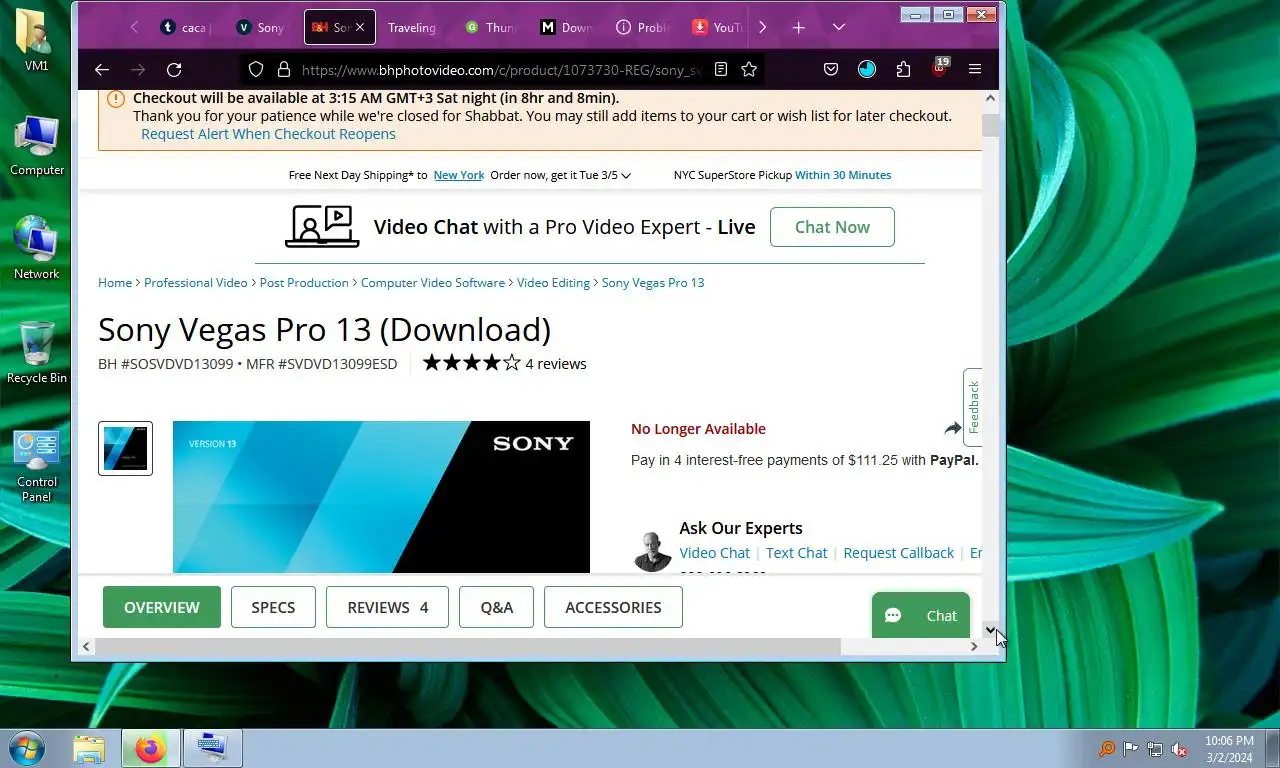Open the Save to Pocket icon
Viewport: 1280px width, 768px height.
point(831,69)
